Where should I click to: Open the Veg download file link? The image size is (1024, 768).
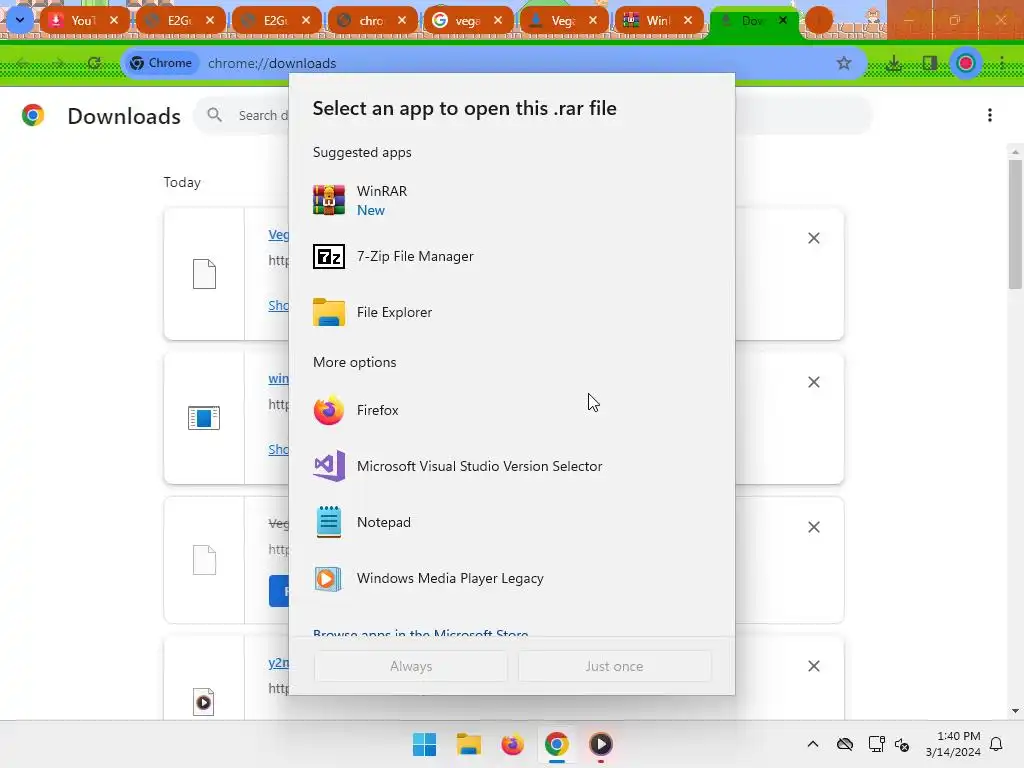pyautogui.click(x=278, y=234)
